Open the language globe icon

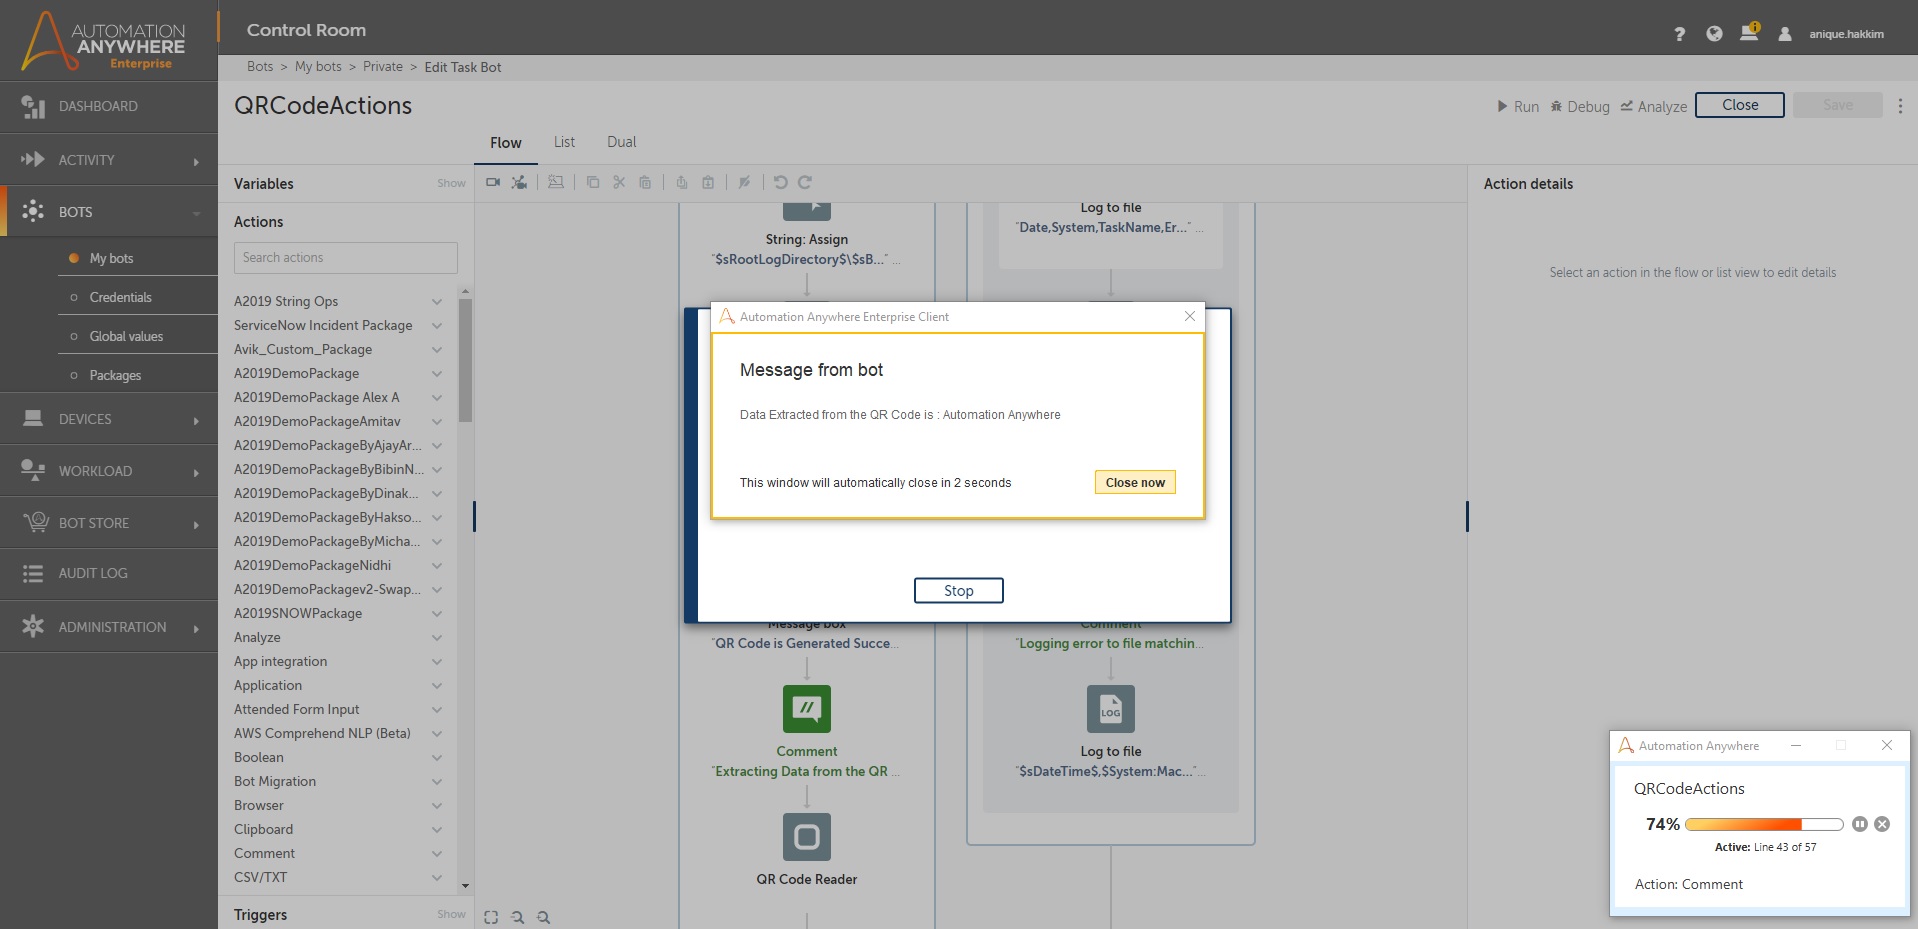[1714, 33]
